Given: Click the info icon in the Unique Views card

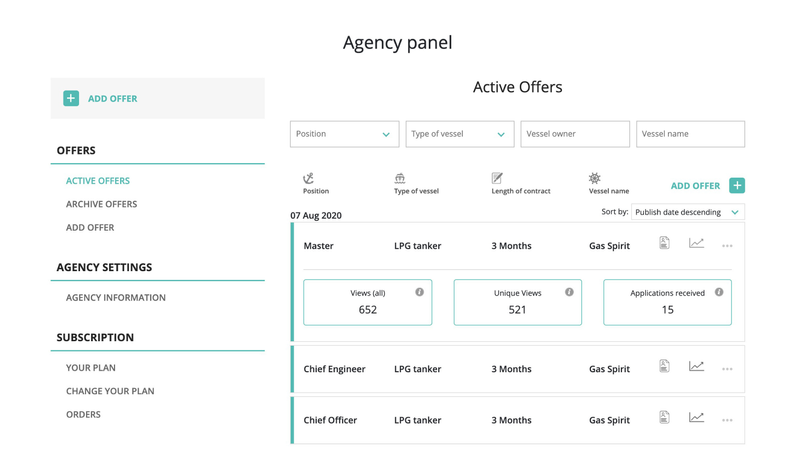Looking at the screenshot, I should coord(569,292).
